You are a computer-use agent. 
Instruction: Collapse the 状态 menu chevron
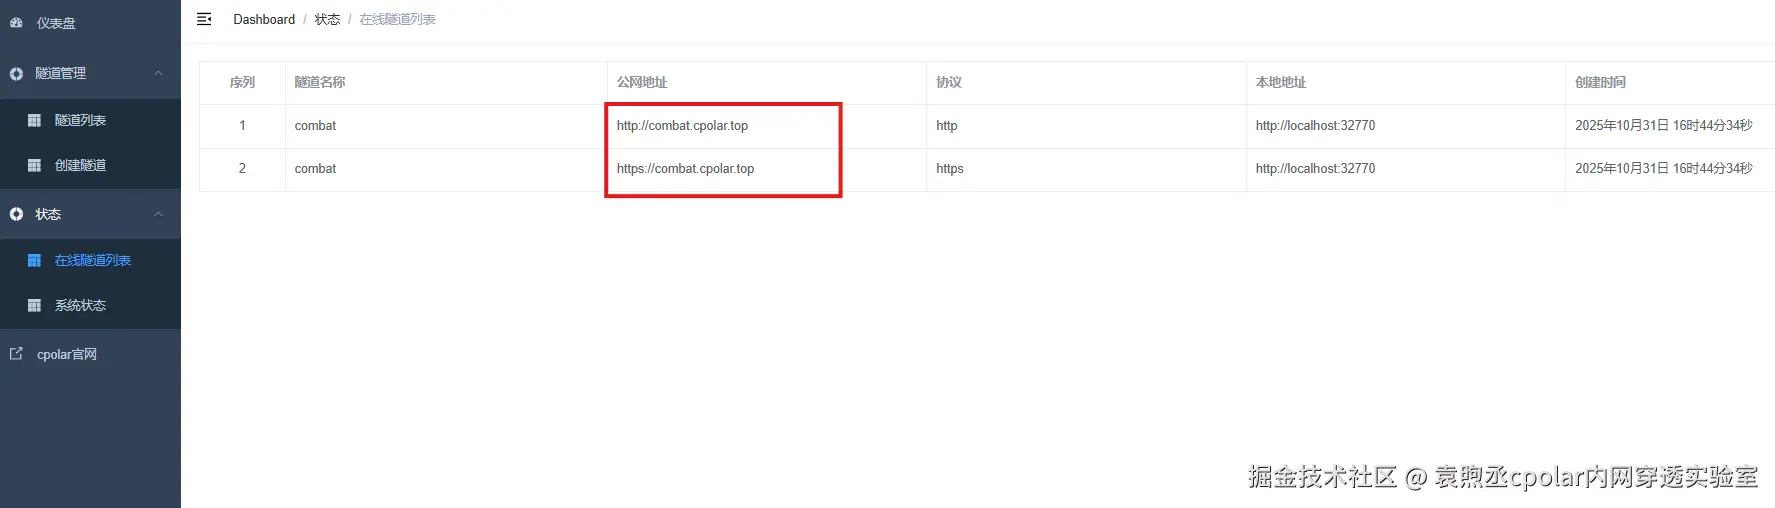(158, 214)
